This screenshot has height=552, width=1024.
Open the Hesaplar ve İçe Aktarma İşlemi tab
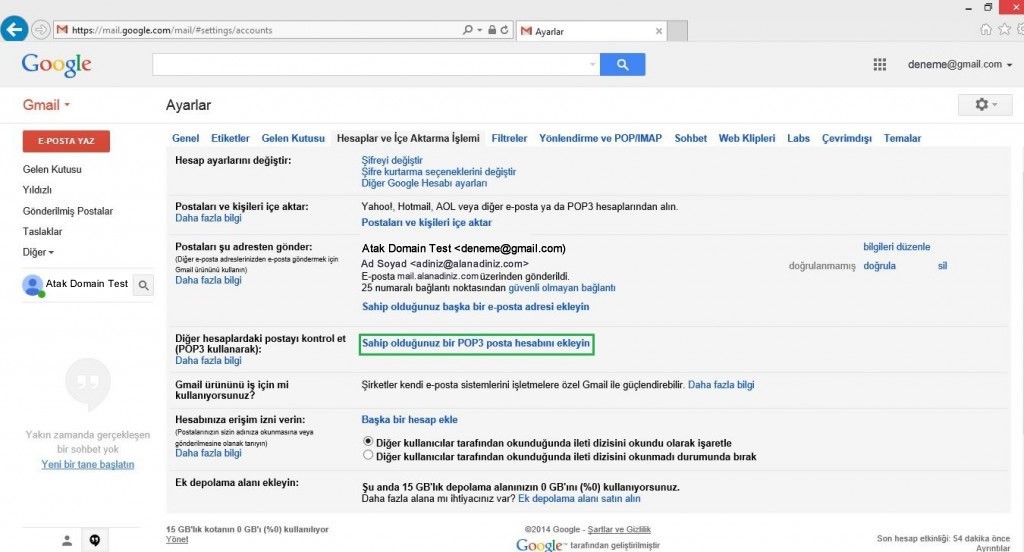(x=408, y=138)
